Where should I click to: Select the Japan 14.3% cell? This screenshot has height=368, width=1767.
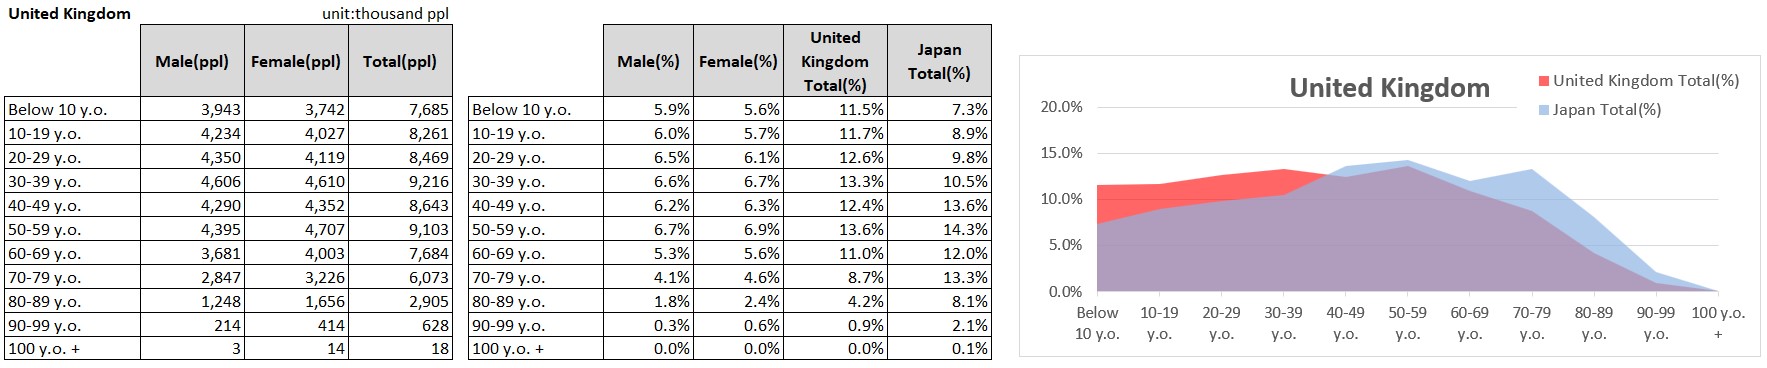coord(939,229)
